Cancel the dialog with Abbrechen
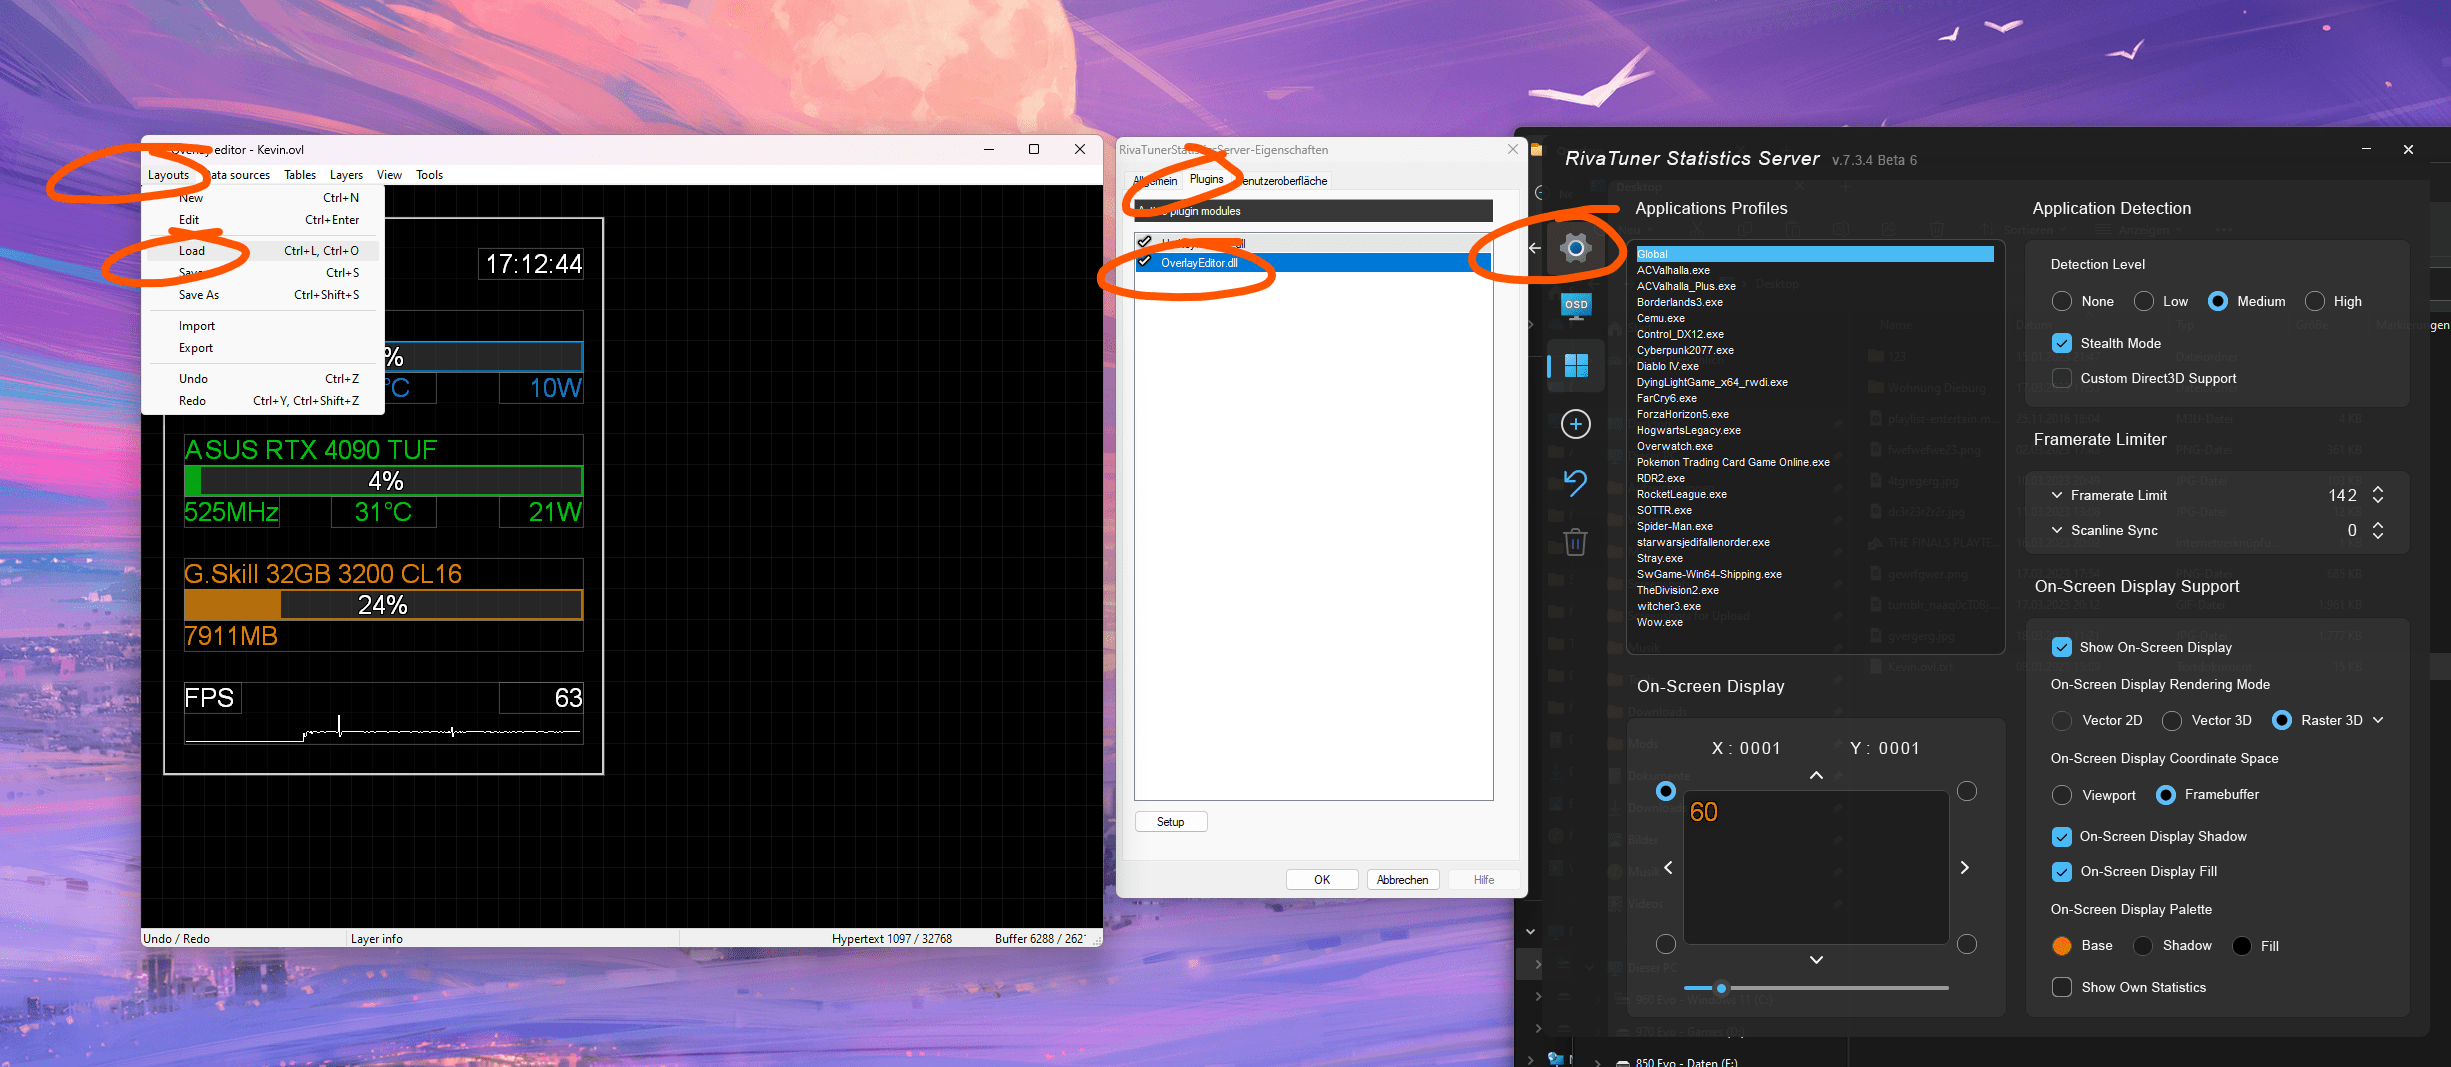The image size is (2451, 1067). pos(1403,880)
